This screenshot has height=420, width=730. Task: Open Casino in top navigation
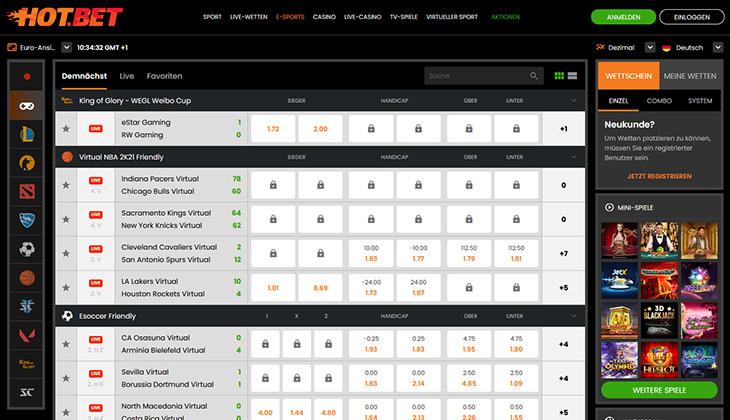[x=324, y=17]
